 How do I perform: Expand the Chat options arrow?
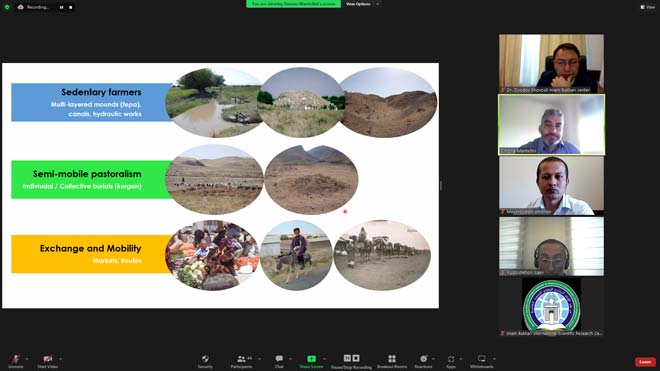pos(290,359)
